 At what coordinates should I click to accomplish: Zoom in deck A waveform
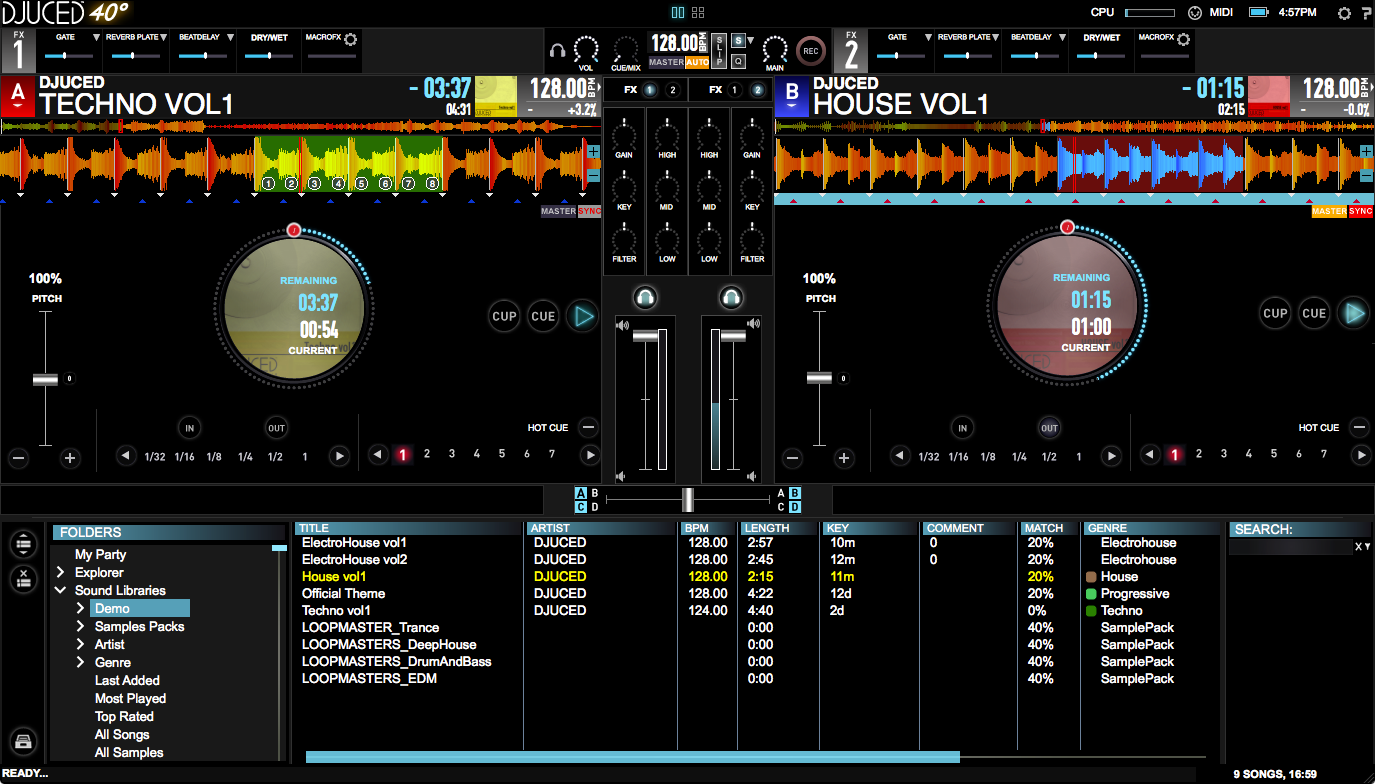point(593,152)
